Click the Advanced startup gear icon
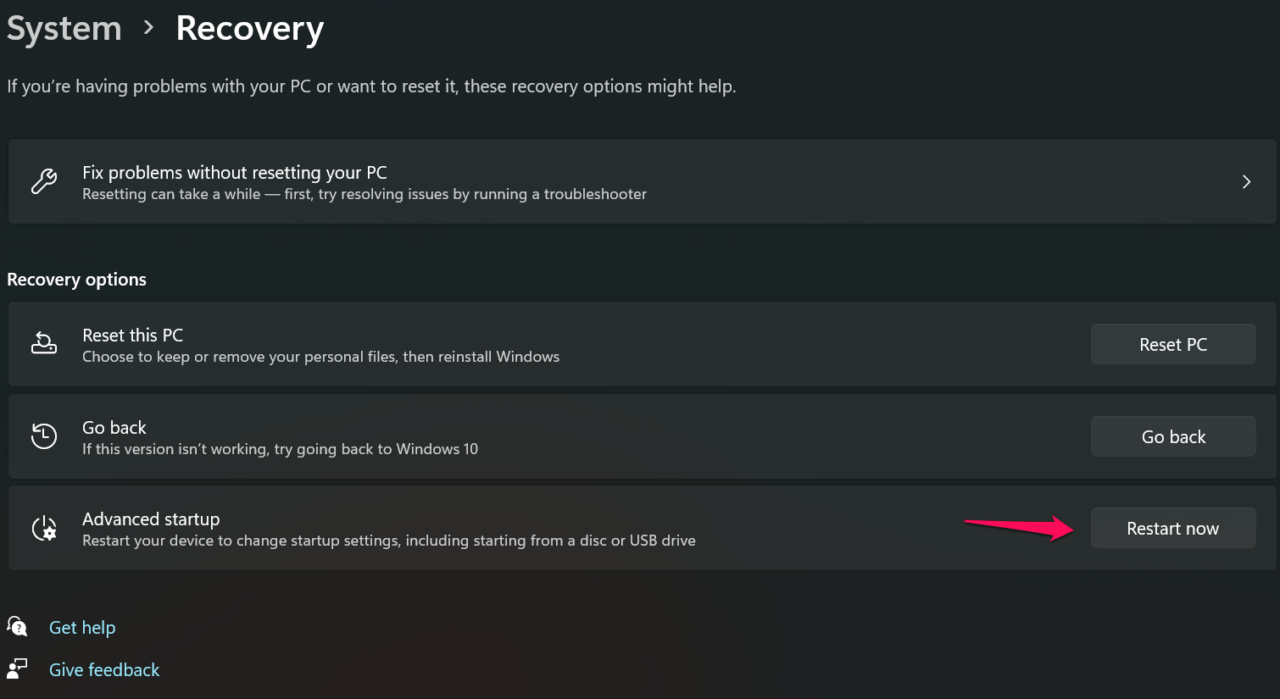The image size is (1280, 699). pos(44,529)
